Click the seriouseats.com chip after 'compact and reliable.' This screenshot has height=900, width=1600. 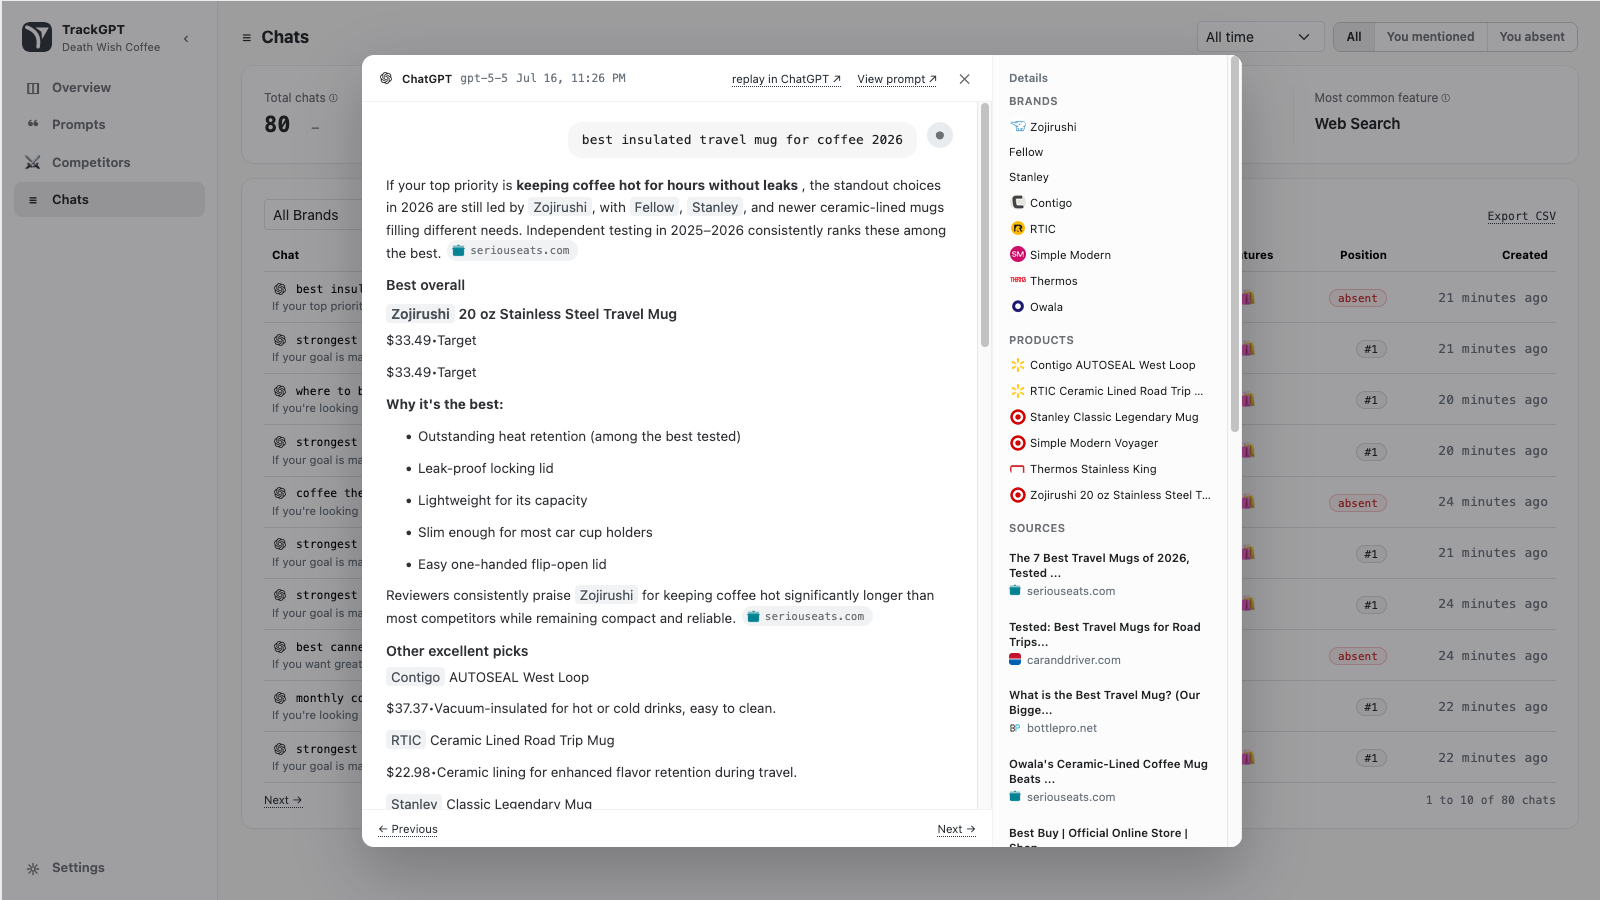807,617
